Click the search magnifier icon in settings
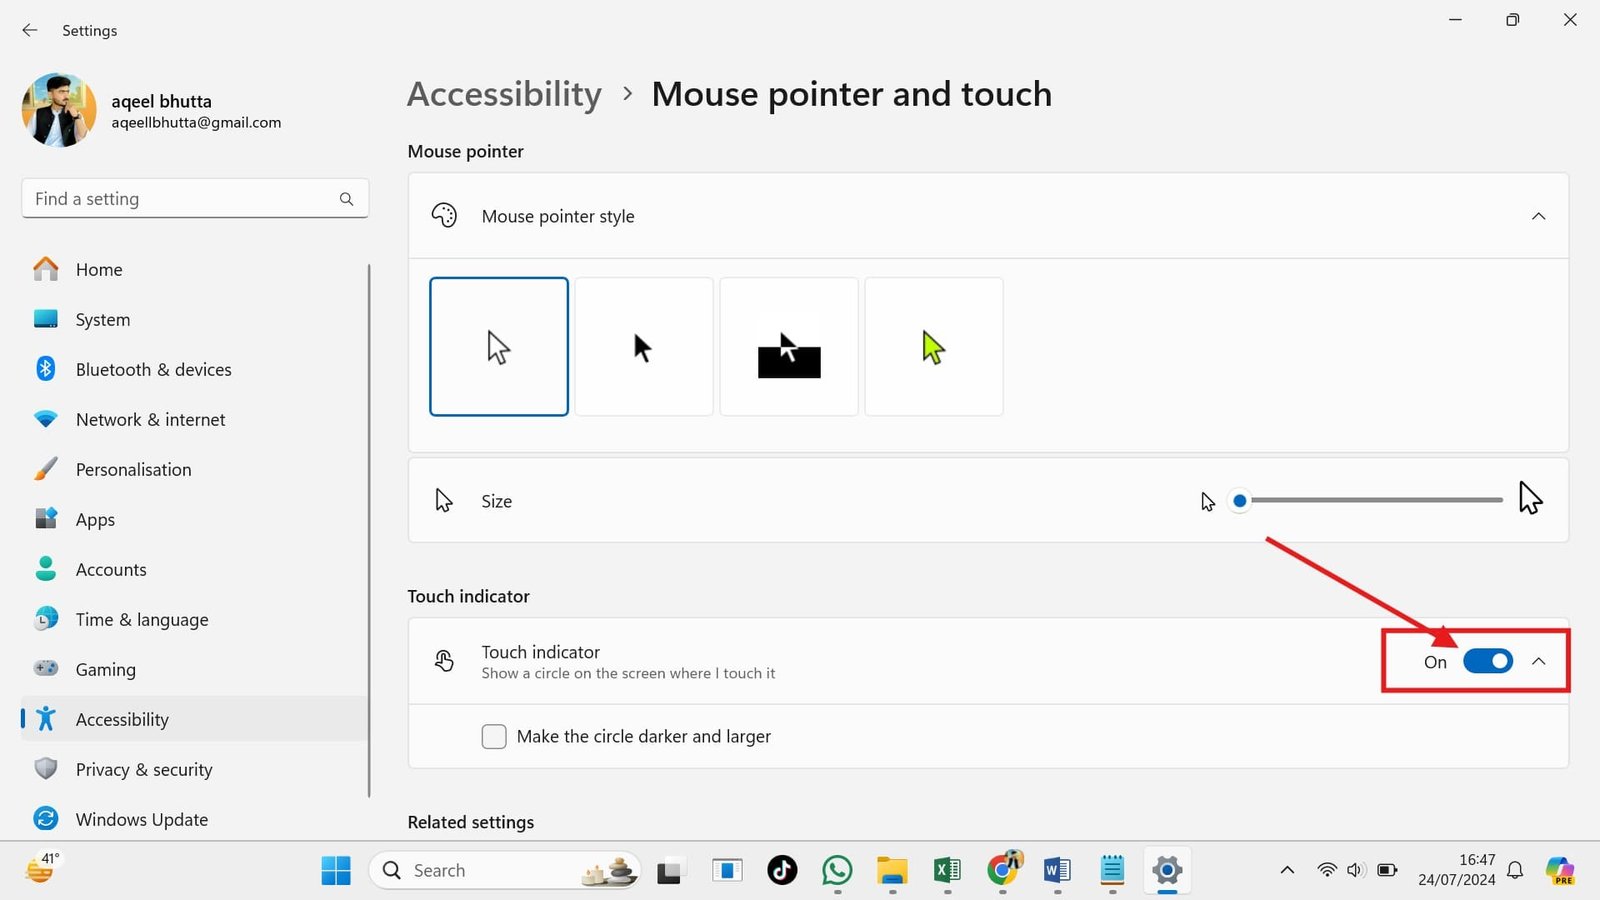Screen dimensions: 1600x900 [x=346, y=199]
